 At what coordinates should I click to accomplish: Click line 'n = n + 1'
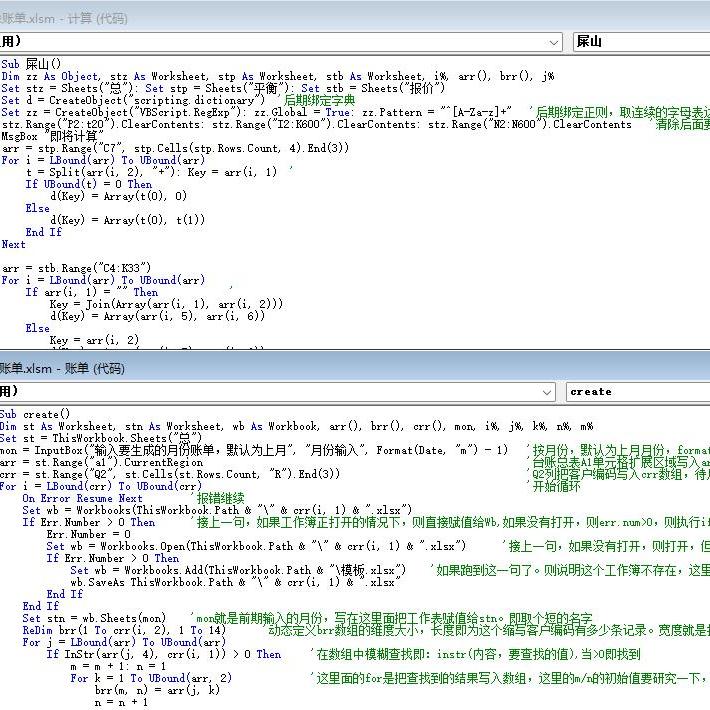pyautogui.click(x=121, y=702)
